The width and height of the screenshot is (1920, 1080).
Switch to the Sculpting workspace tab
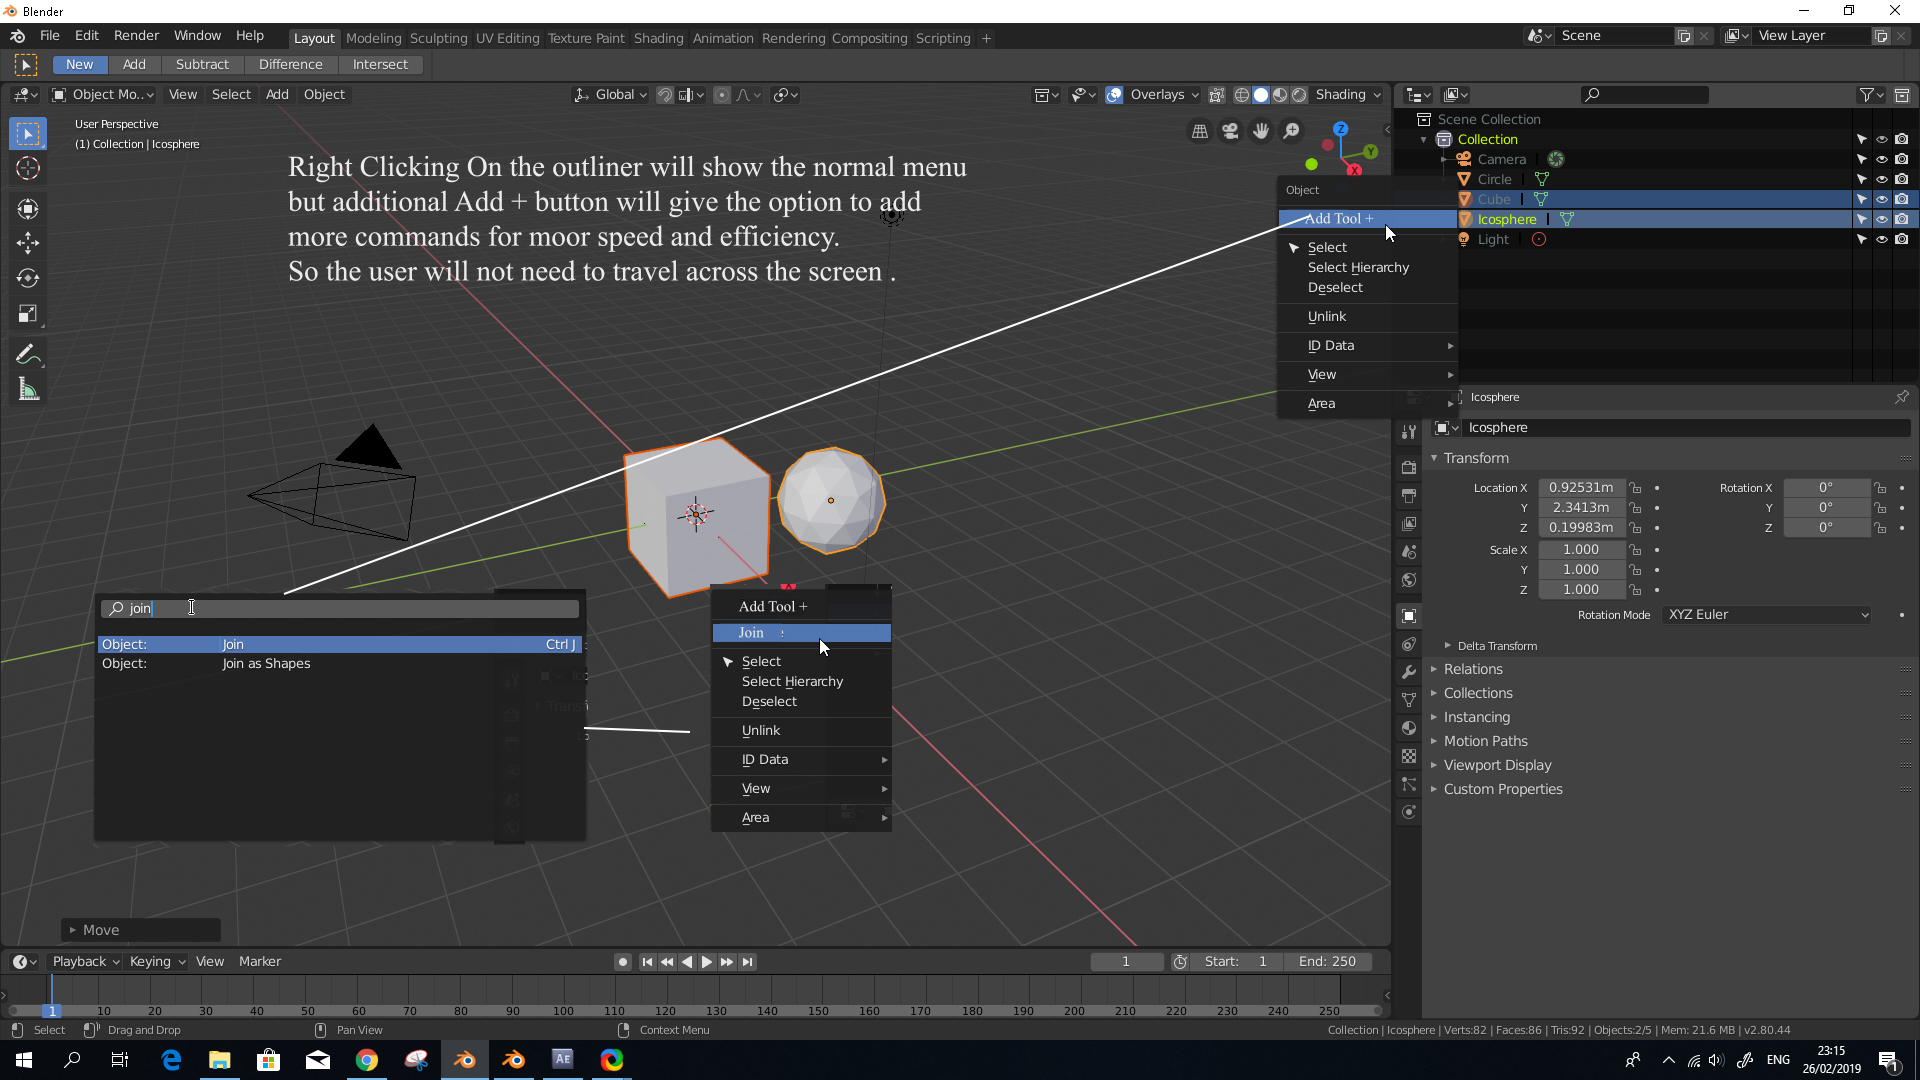tap(438, 38)
